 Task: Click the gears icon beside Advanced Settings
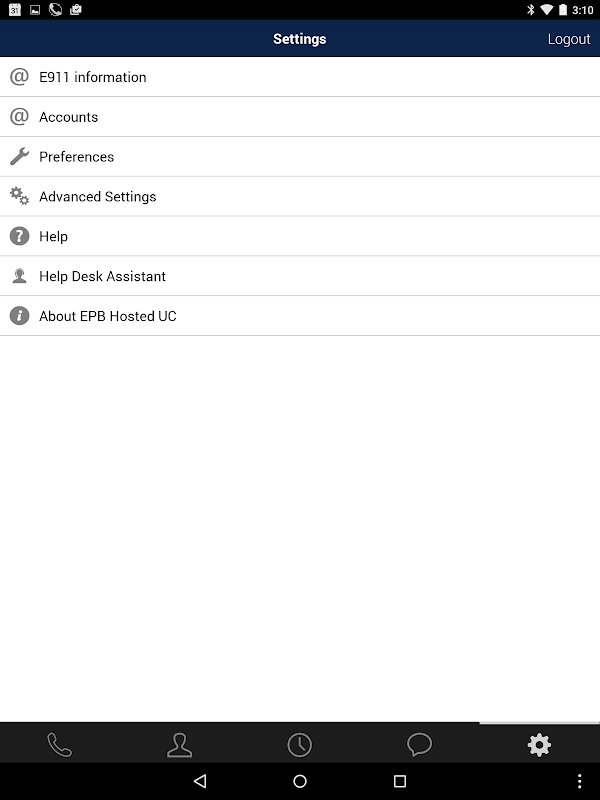tap(19, 197)
